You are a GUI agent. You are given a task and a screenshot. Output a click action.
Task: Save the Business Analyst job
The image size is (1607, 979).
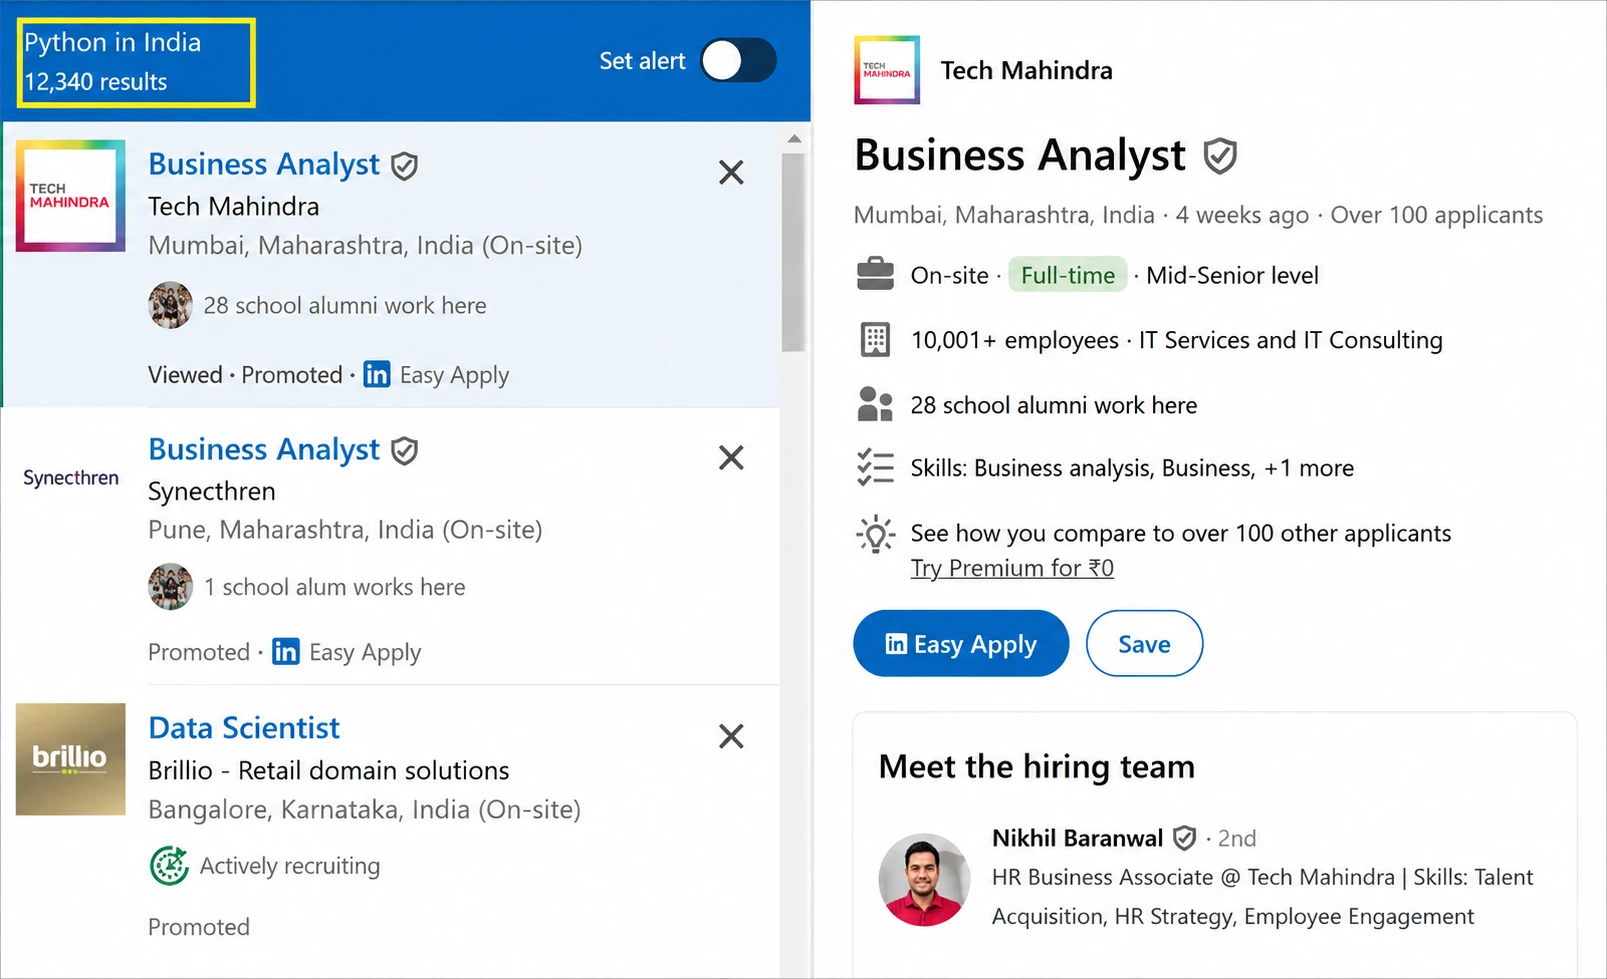tap(1144, 644)
